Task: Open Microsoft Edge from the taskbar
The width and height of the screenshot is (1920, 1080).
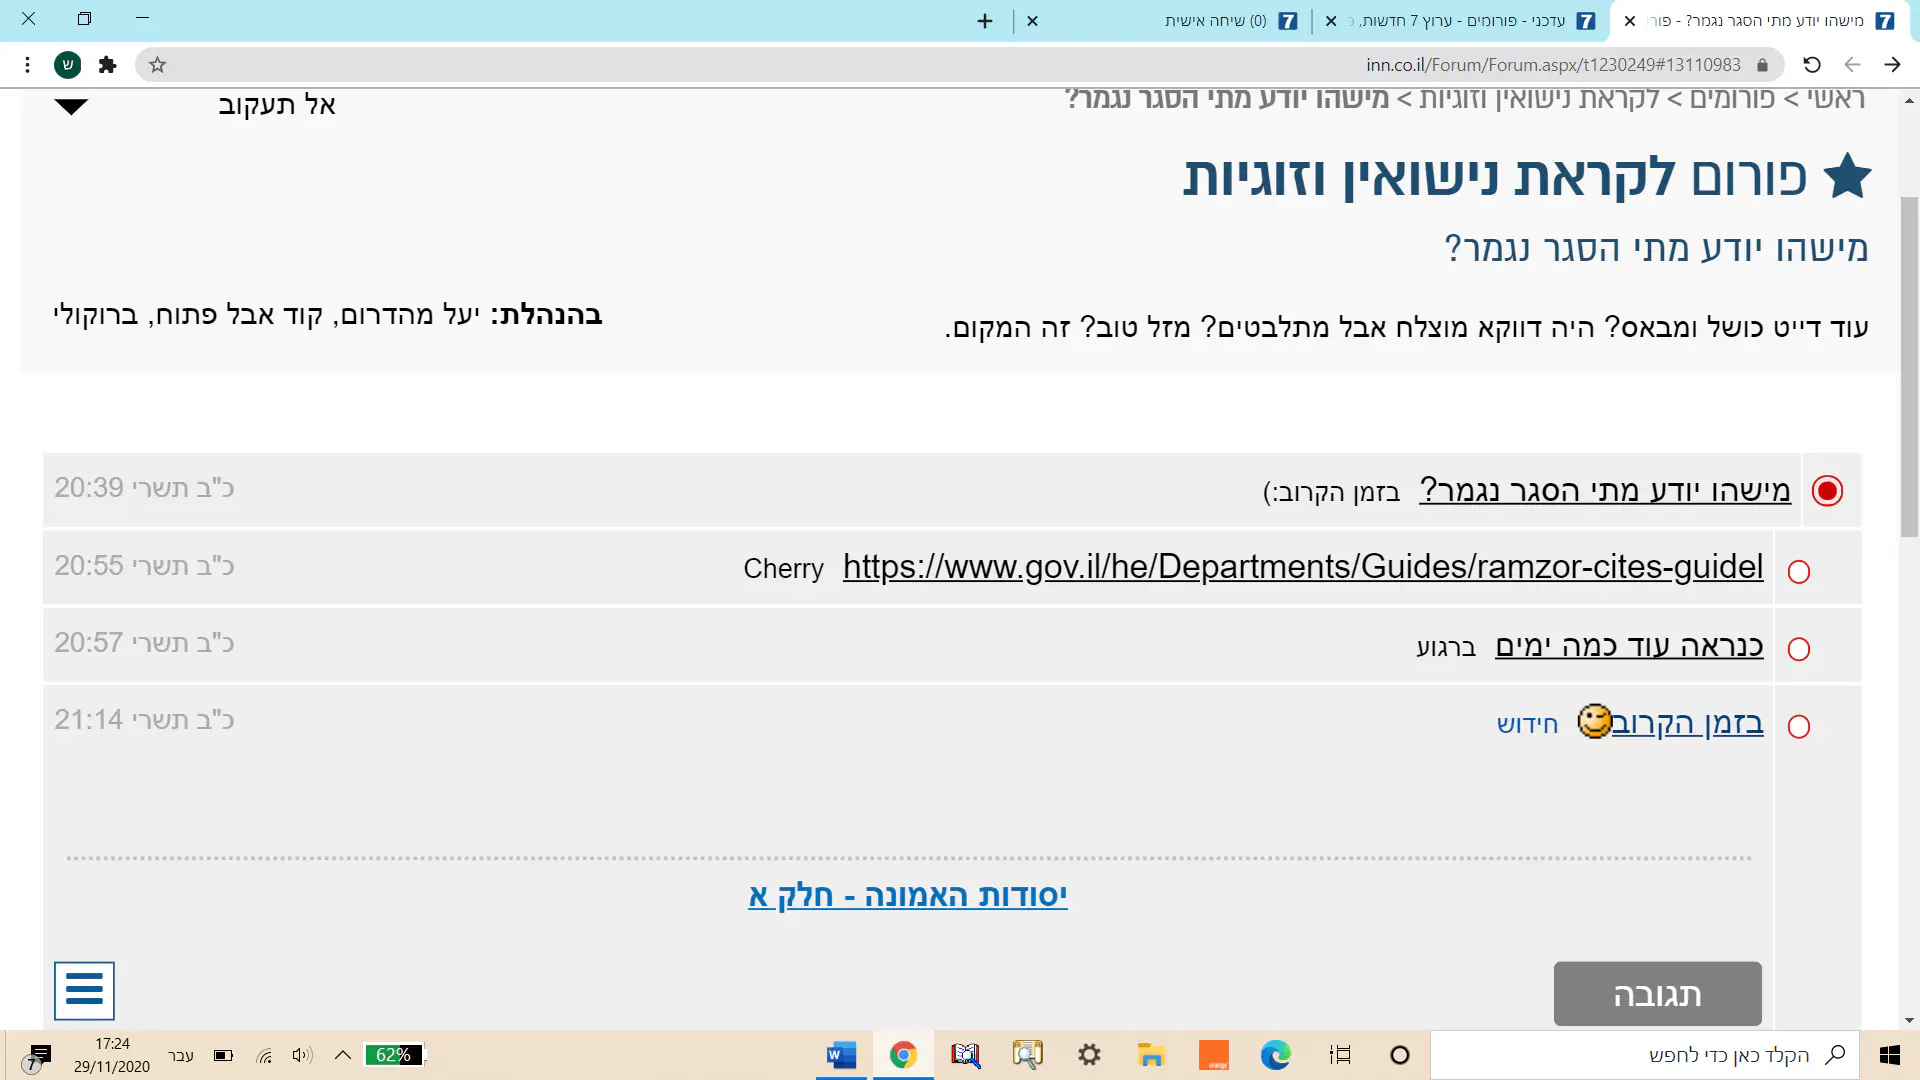Action: [x=1275, y=1055]
